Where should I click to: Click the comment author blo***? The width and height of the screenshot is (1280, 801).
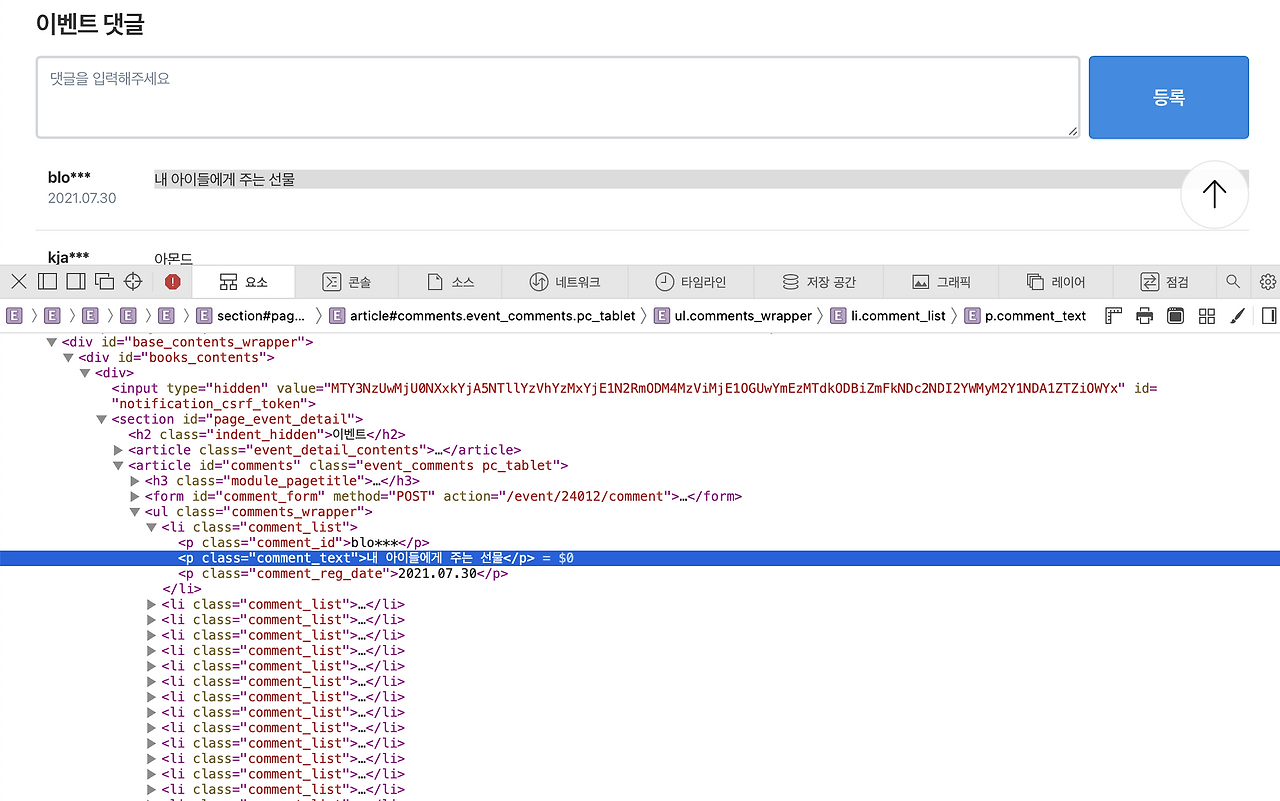69,177
